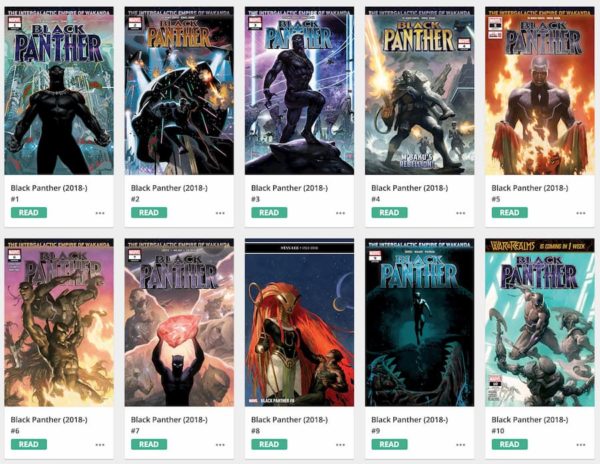Show more options for Black Panther #5
This screenshot has height=464, width=600.
pyautogui.click(x=580, y=213)
